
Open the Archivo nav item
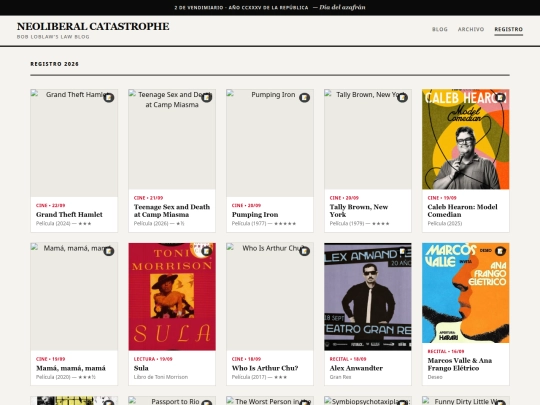click(471, 29)
